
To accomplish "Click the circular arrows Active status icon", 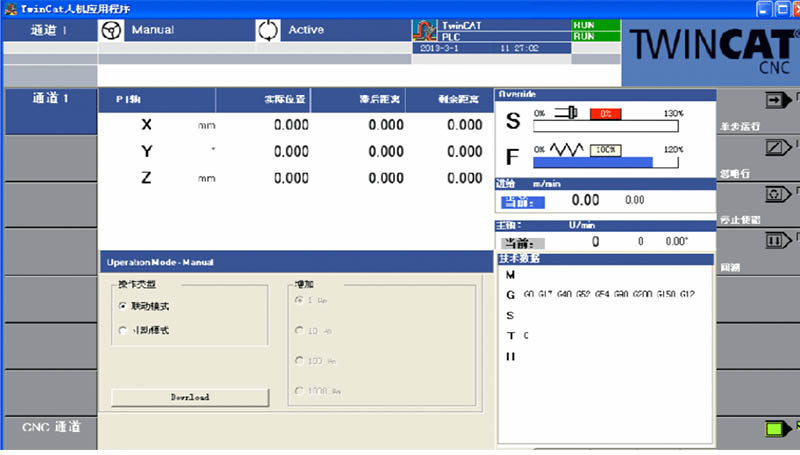I will coord(268,30).
